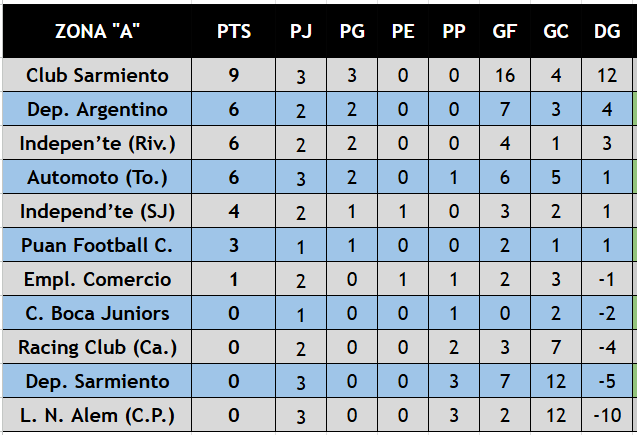
Task: Click the Dep. Argentino team name
Action: point(97,109)
